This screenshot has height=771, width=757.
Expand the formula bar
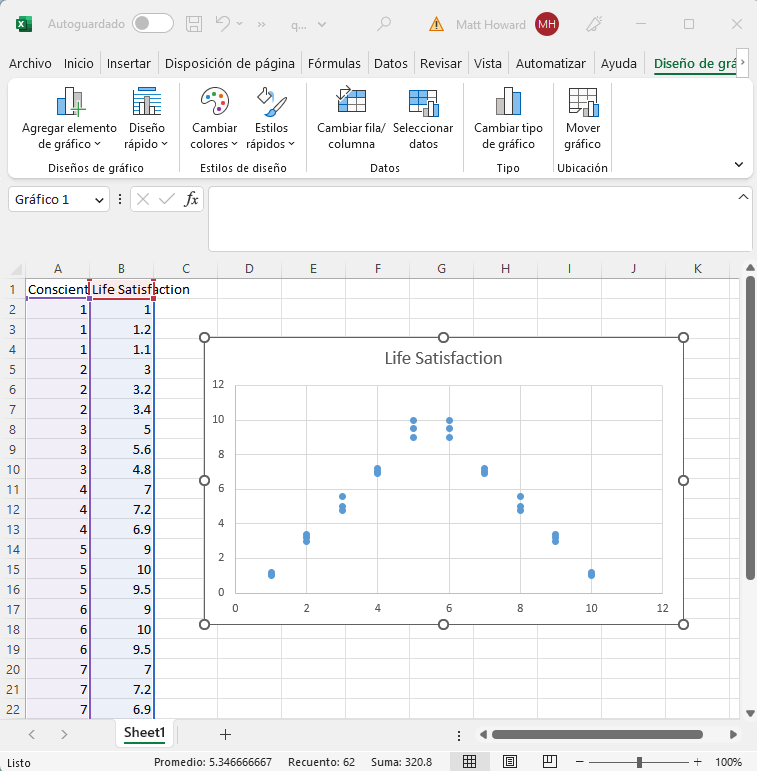(742, 197)
